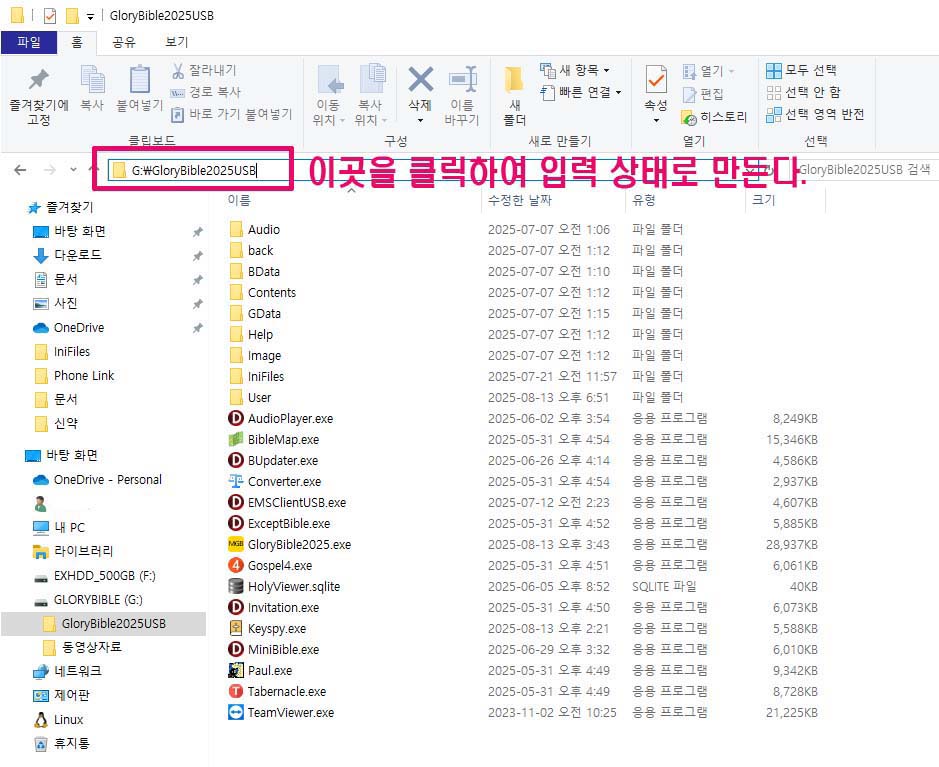Select 내 PC in navigation pane
The width and height of the screenshot is (939, 767).
click(x=69, y=527)
